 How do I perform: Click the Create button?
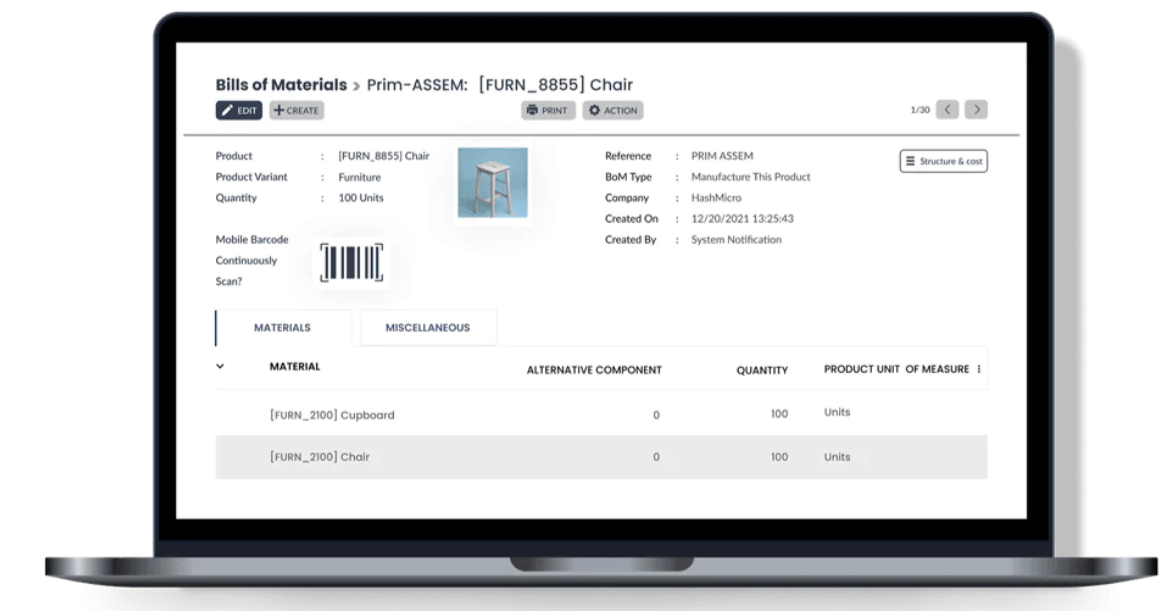(296, 110)
